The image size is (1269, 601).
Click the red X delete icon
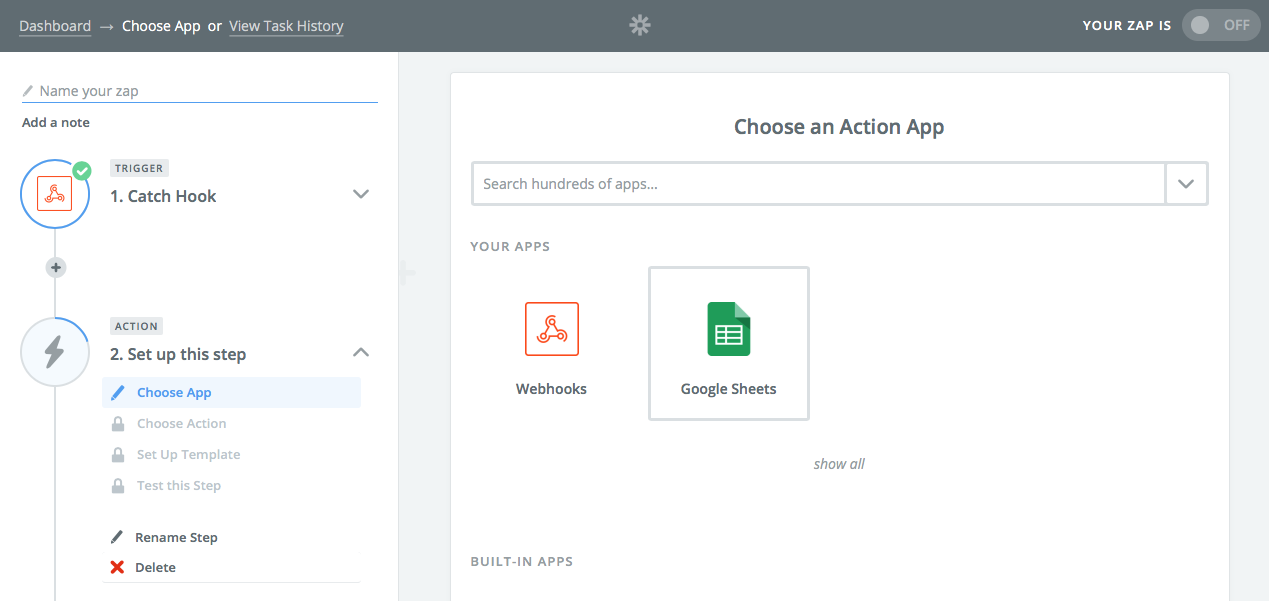117,567
